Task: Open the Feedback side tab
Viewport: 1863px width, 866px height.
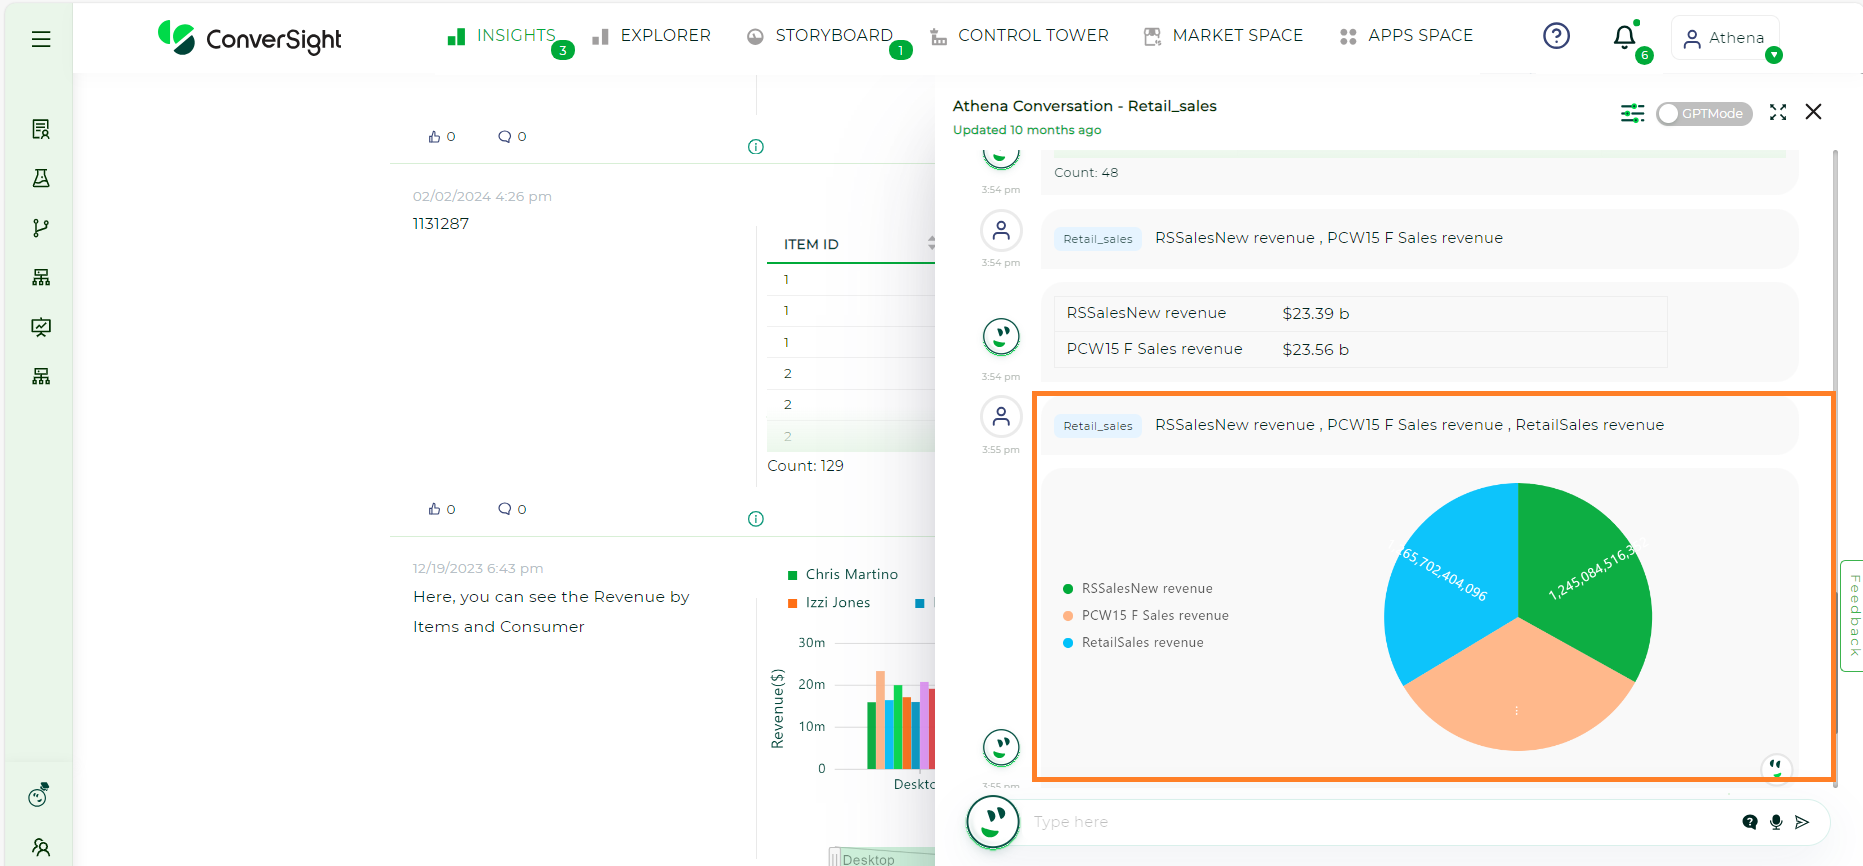Action: tap(1852, 615)
